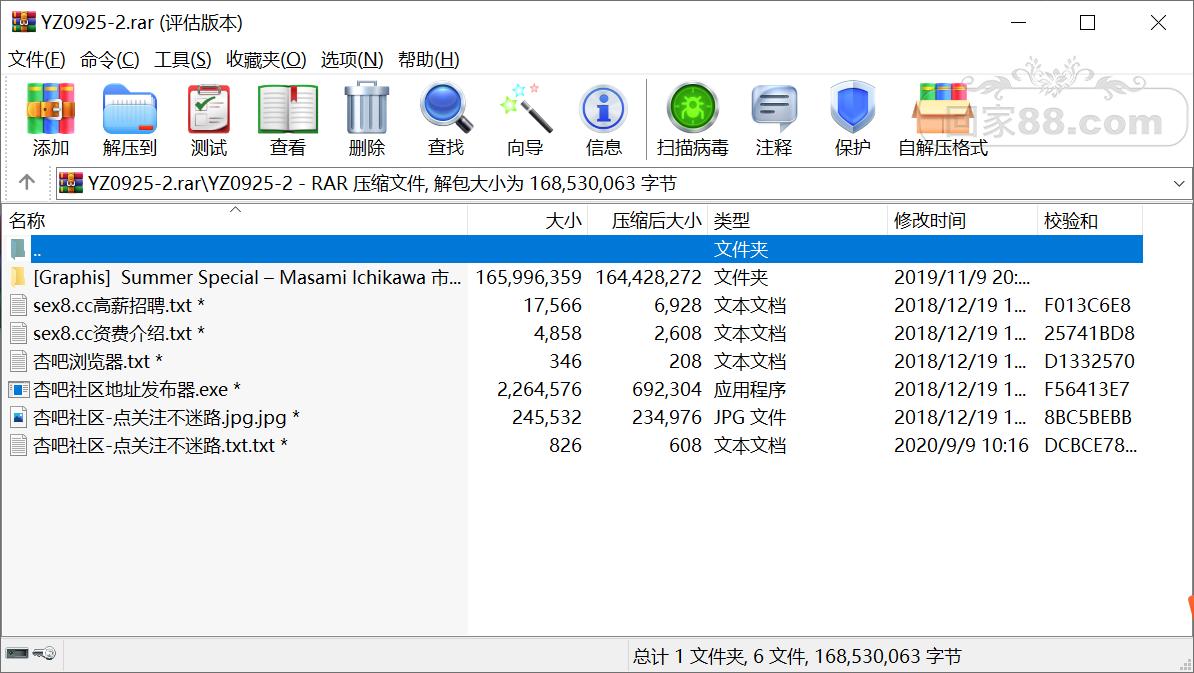Open the 选项(N) menu
1194x673 pixels.
pyautogui.click(x=352, y=59)
